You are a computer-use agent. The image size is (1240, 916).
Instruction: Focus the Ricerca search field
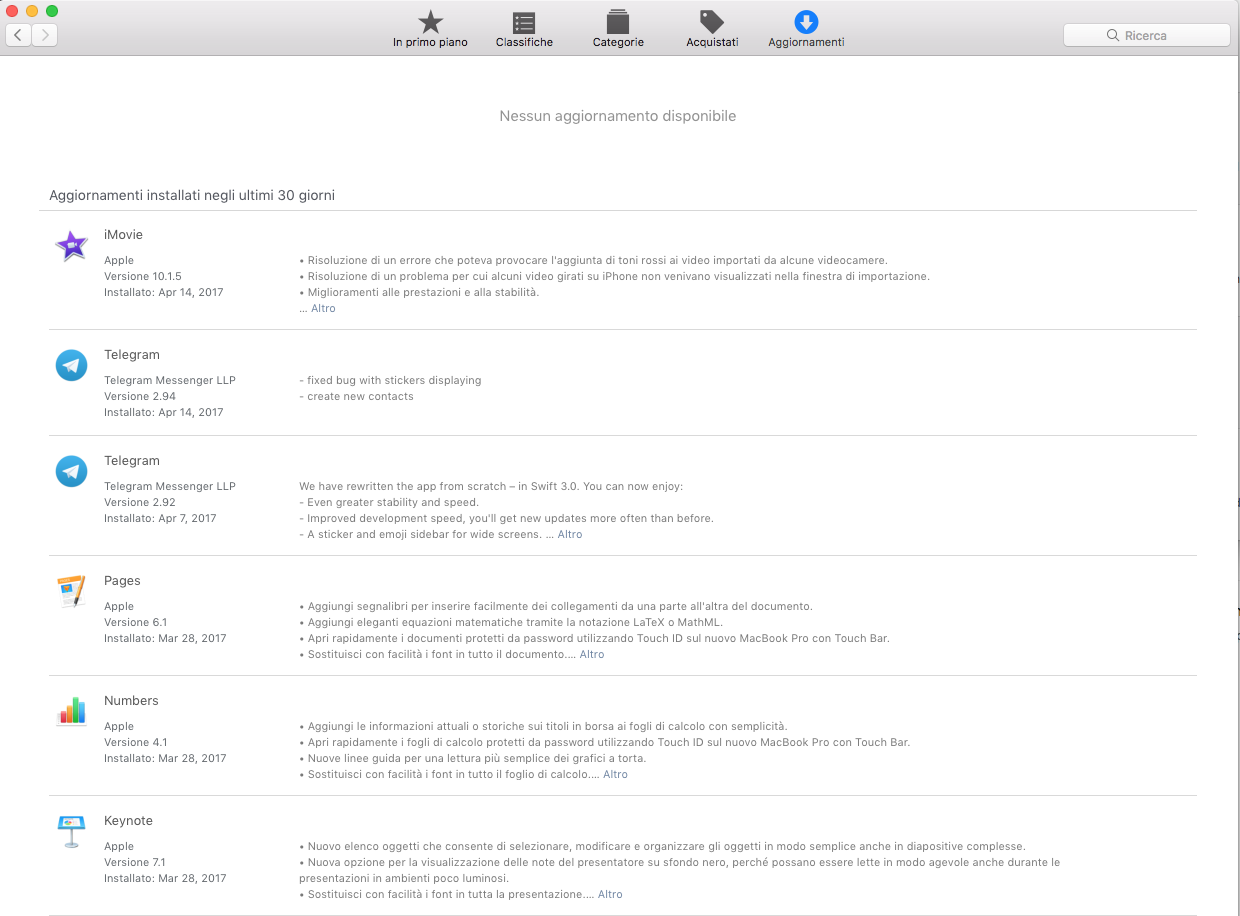click(x=1146, y=35)
